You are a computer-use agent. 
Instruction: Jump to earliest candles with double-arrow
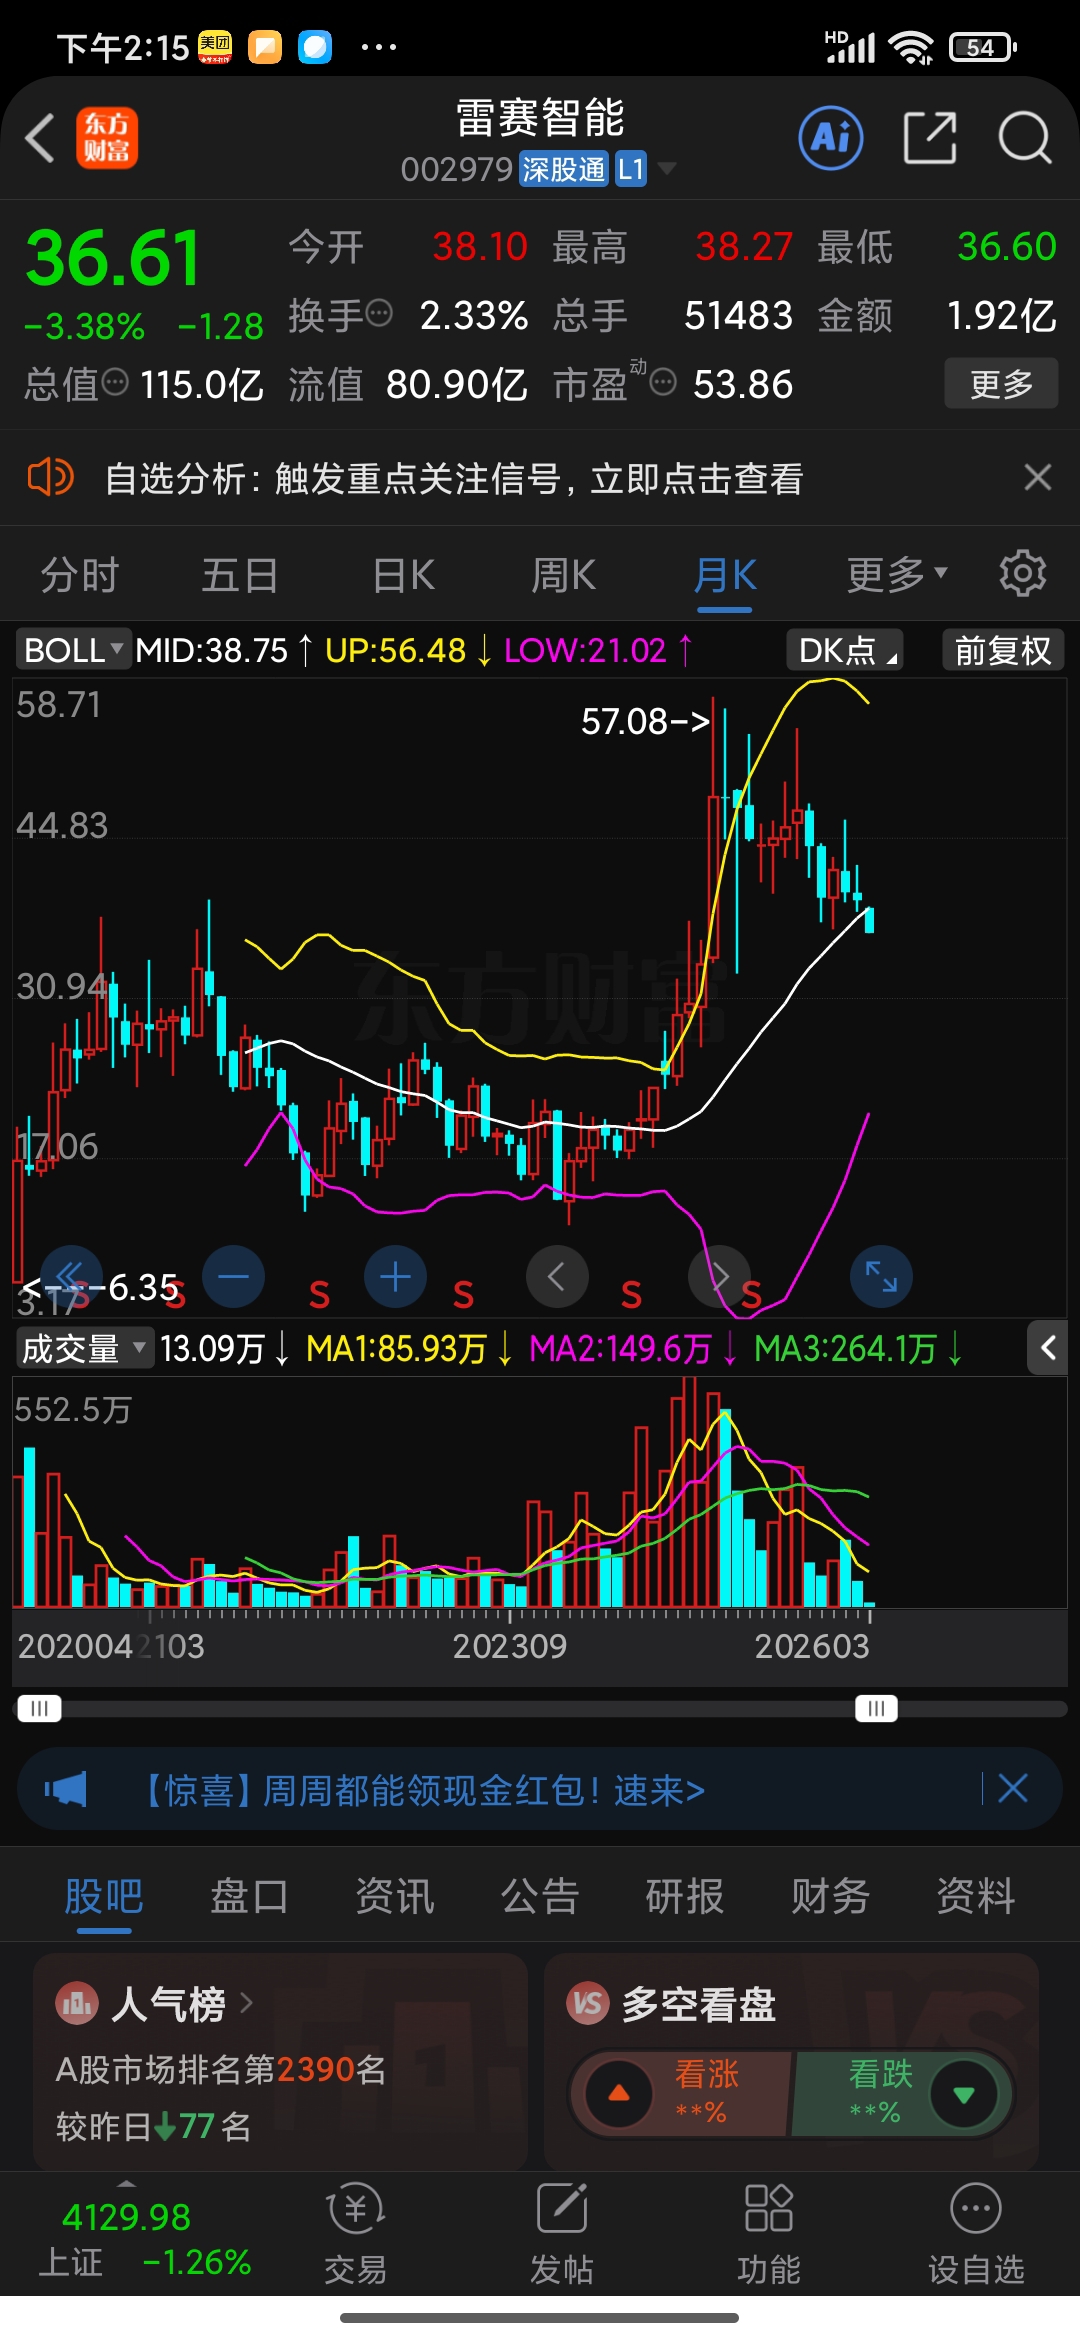coord(71,1277)
